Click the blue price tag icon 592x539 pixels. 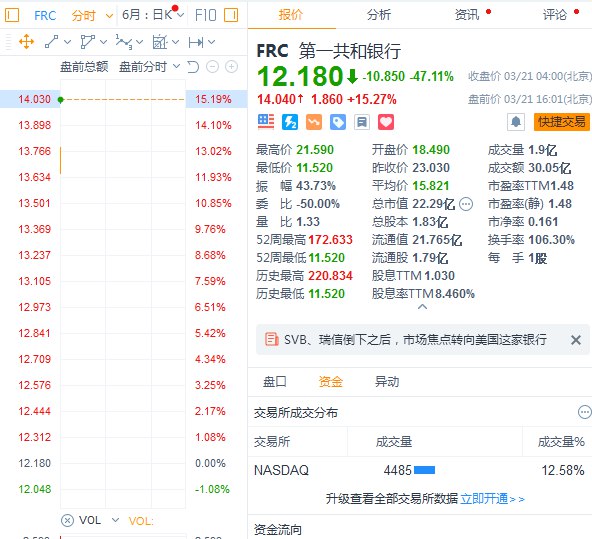coord(338,122)
